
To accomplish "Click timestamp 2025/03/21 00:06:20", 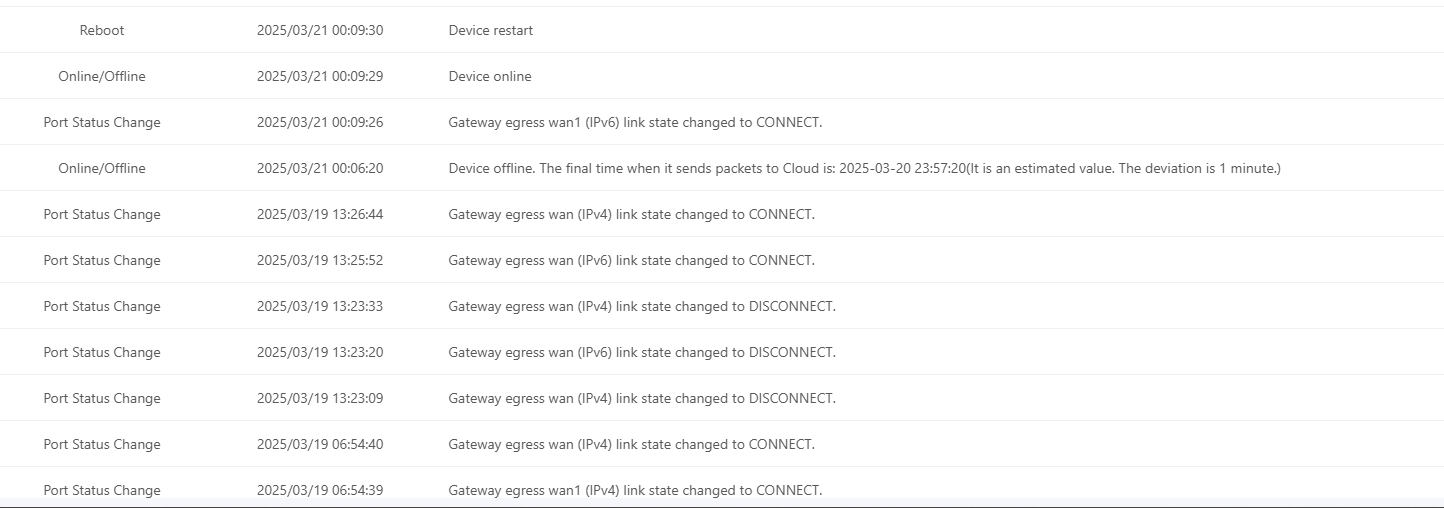I will click(320, 168).
